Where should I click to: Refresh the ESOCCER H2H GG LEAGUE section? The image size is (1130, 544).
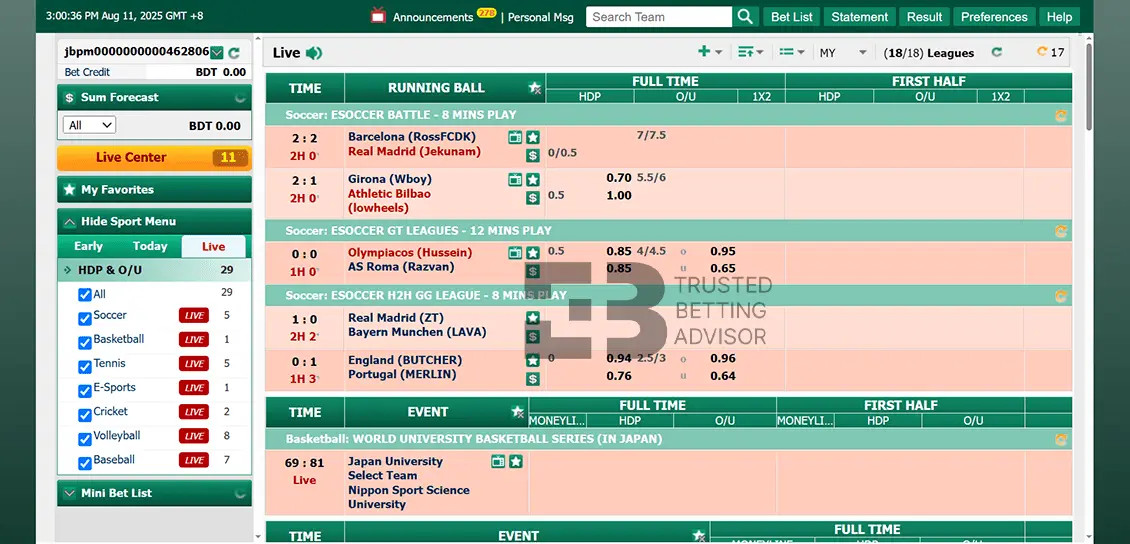pos(1061,296)
